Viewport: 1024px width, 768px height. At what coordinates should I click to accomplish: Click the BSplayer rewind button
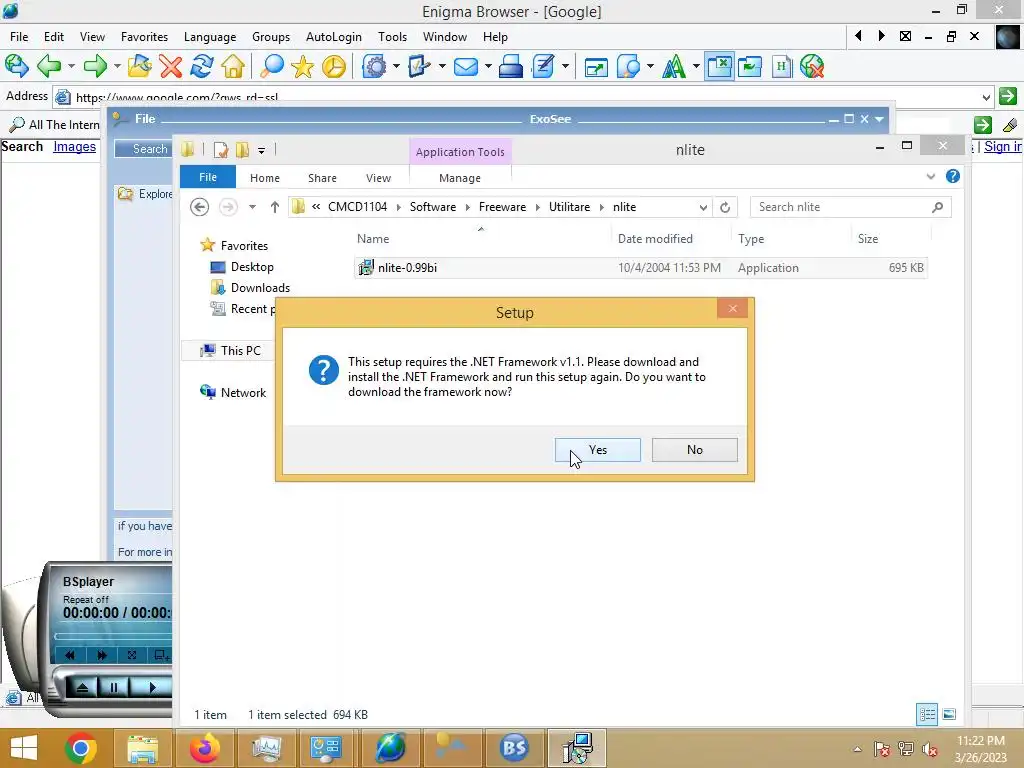pos(70,654)
